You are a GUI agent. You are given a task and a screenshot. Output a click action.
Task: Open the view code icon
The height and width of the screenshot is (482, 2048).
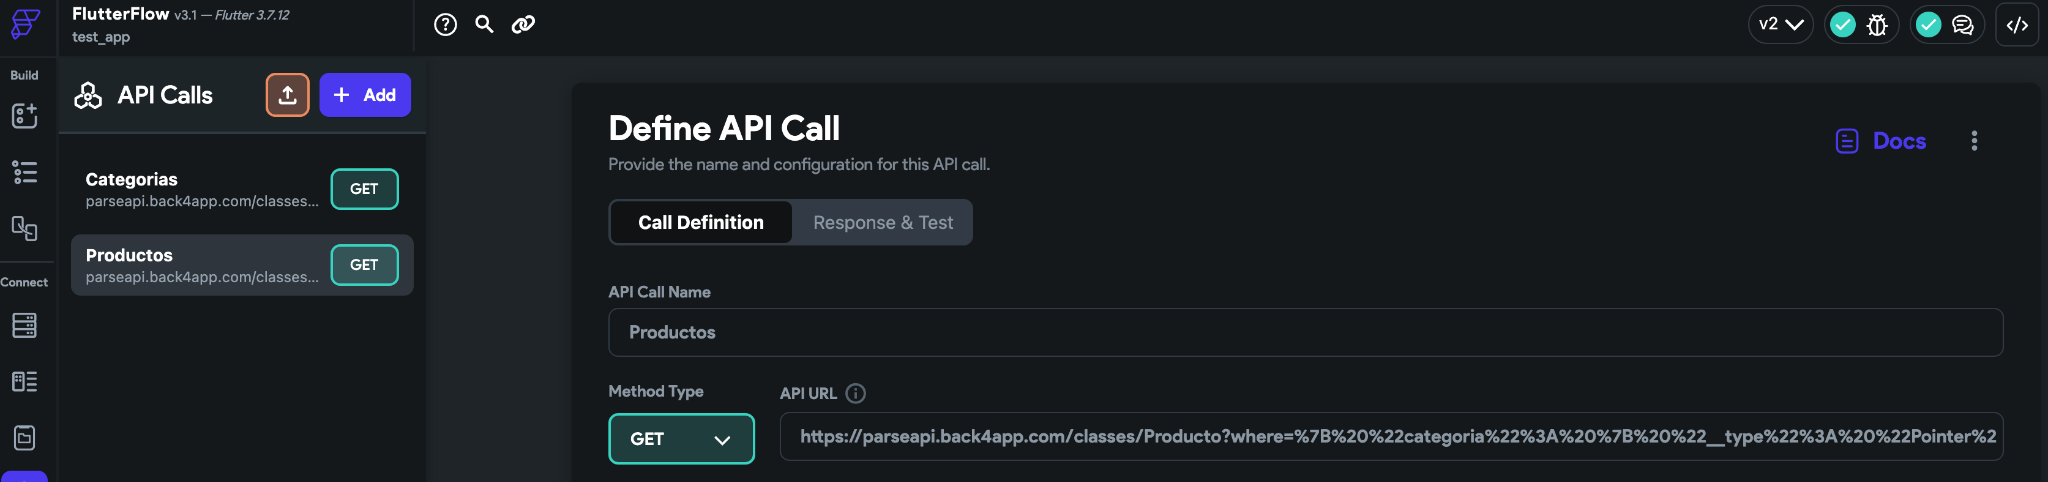(2017, 25)
